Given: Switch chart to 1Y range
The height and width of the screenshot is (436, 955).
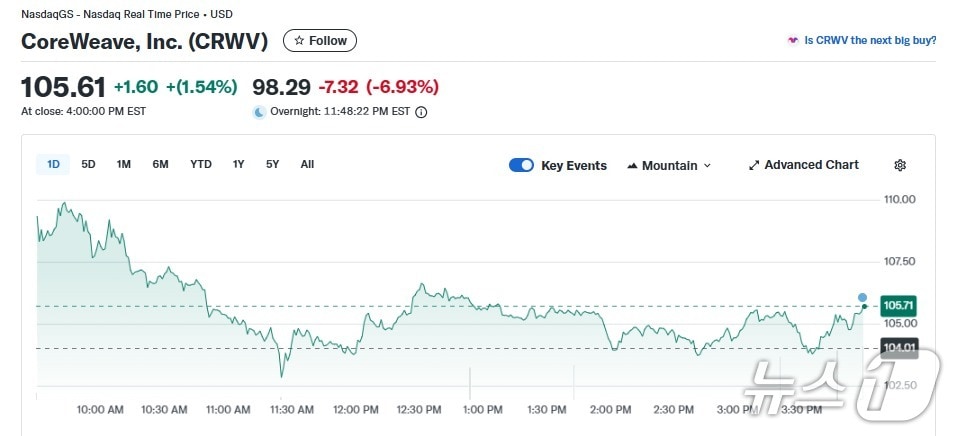Looking at the screenshot, I should pos(238,164).
